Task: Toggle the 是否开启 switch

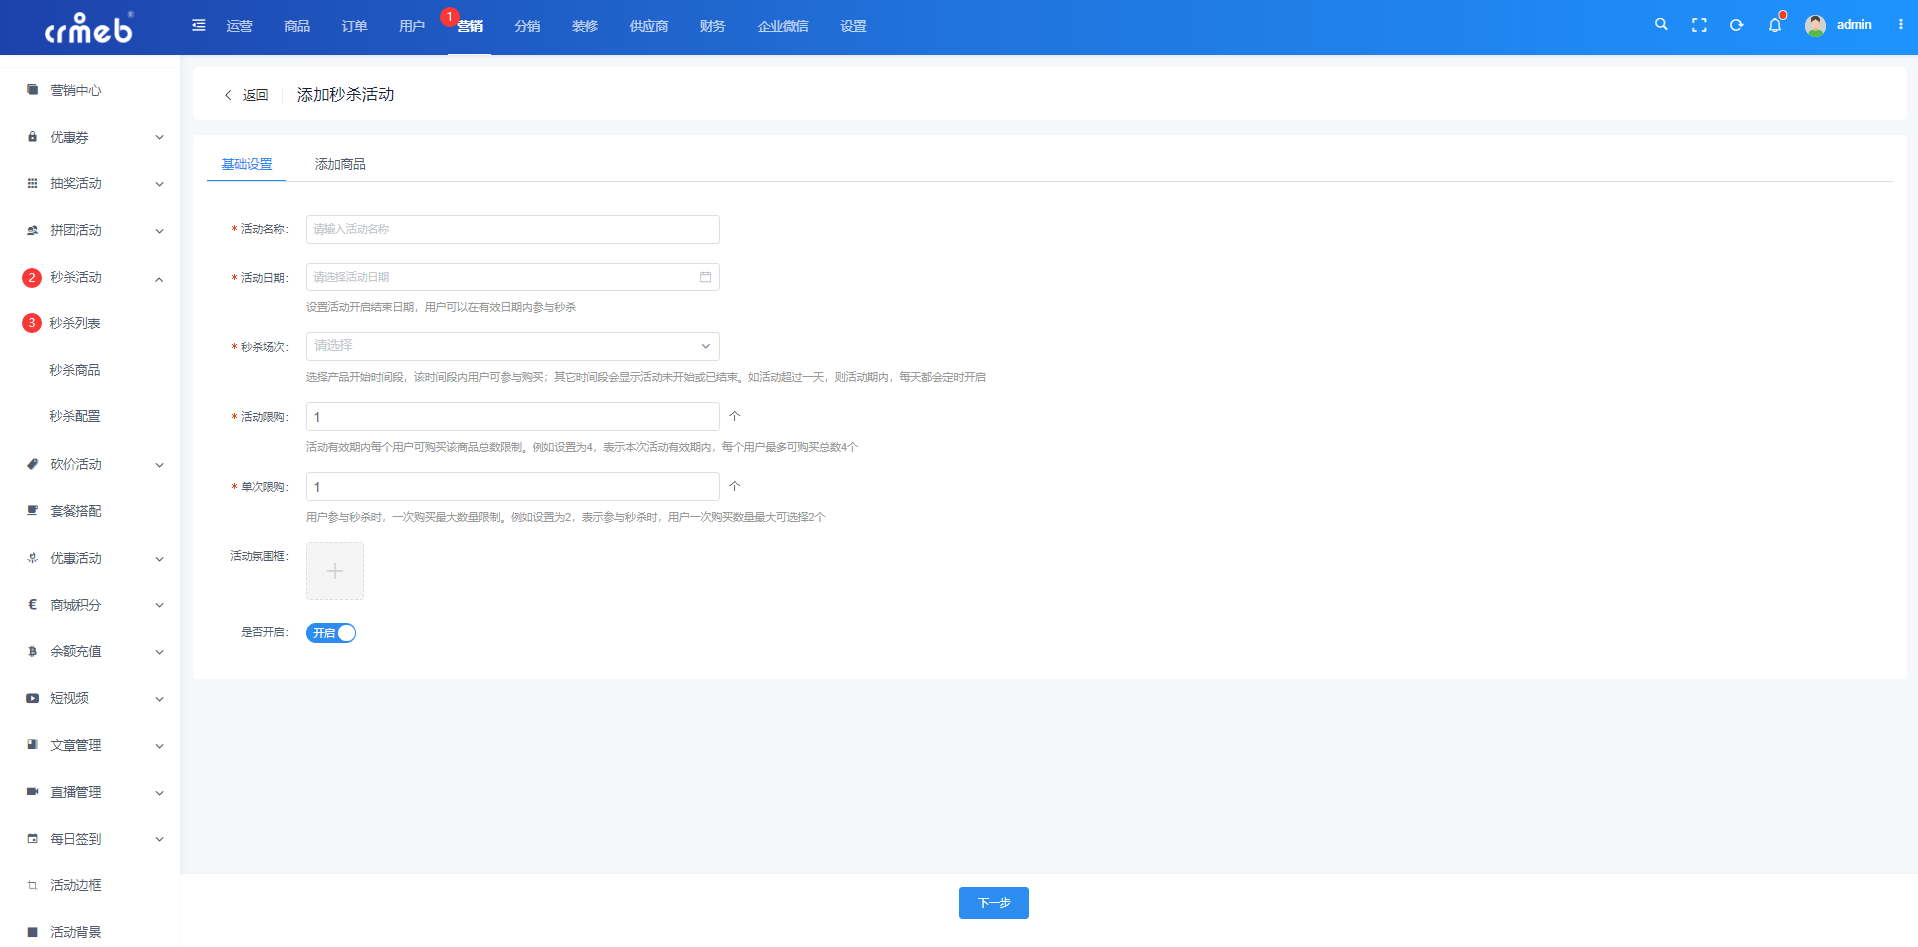Action: click(331, 633)
